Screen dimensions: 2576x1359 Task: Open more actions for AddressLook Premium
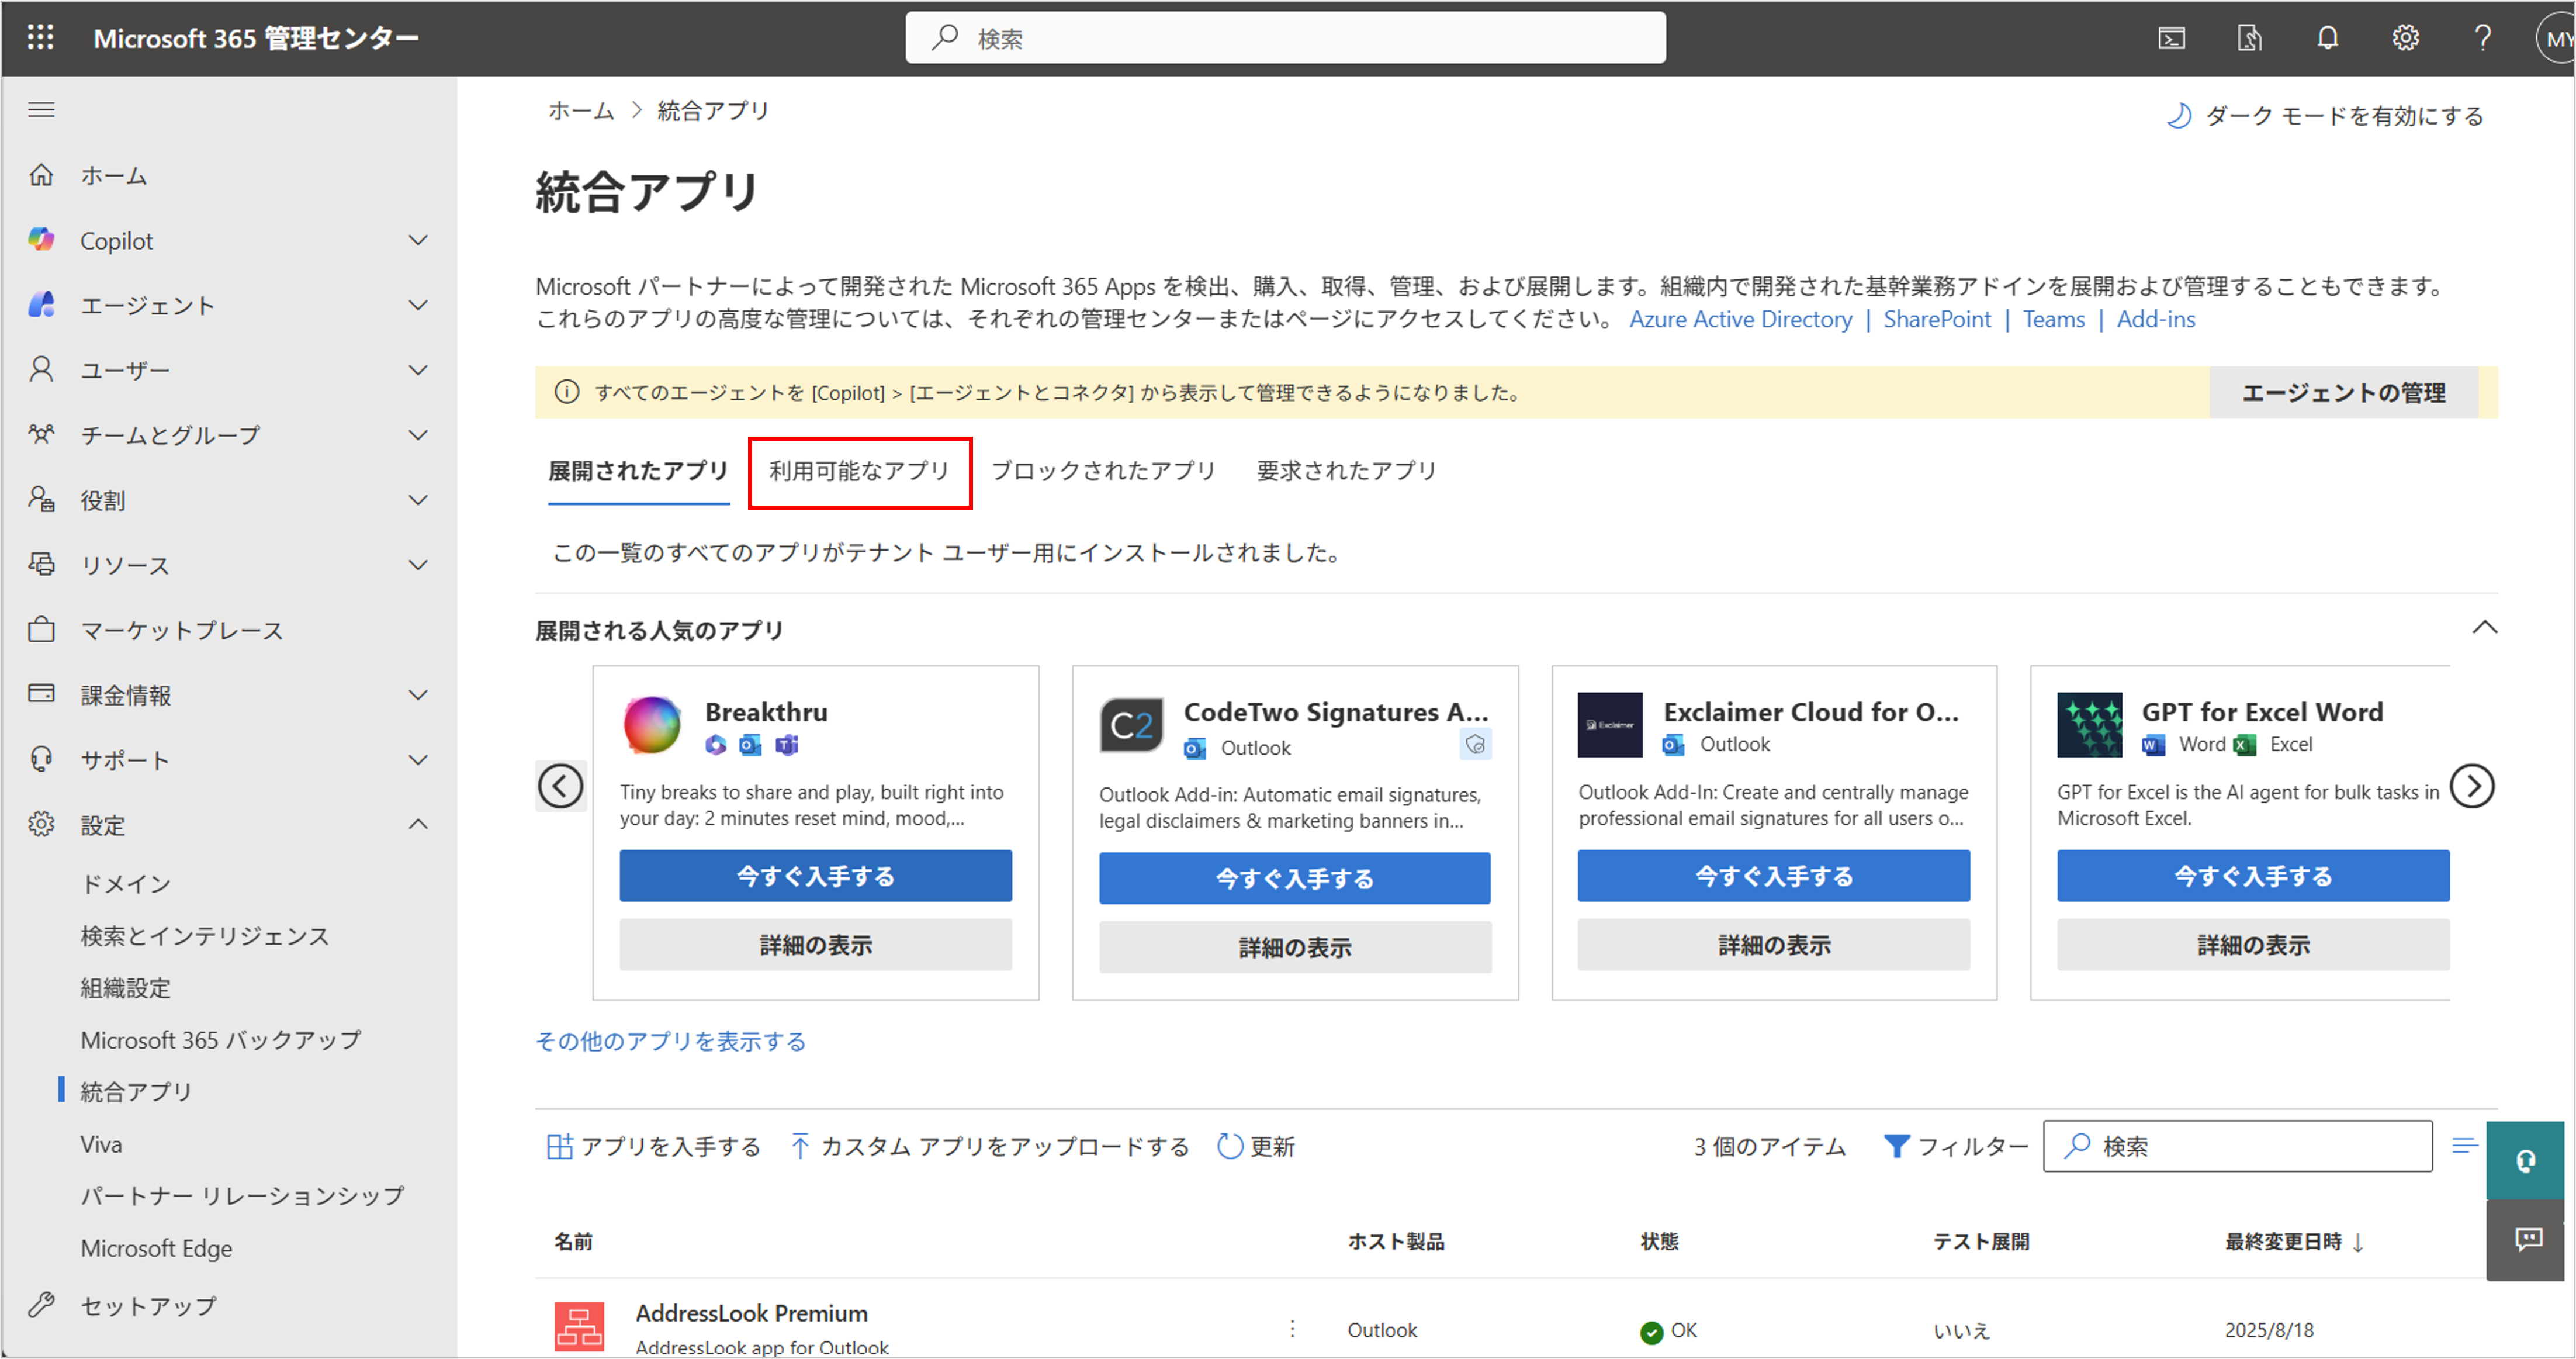(x=1292, y=1329)
